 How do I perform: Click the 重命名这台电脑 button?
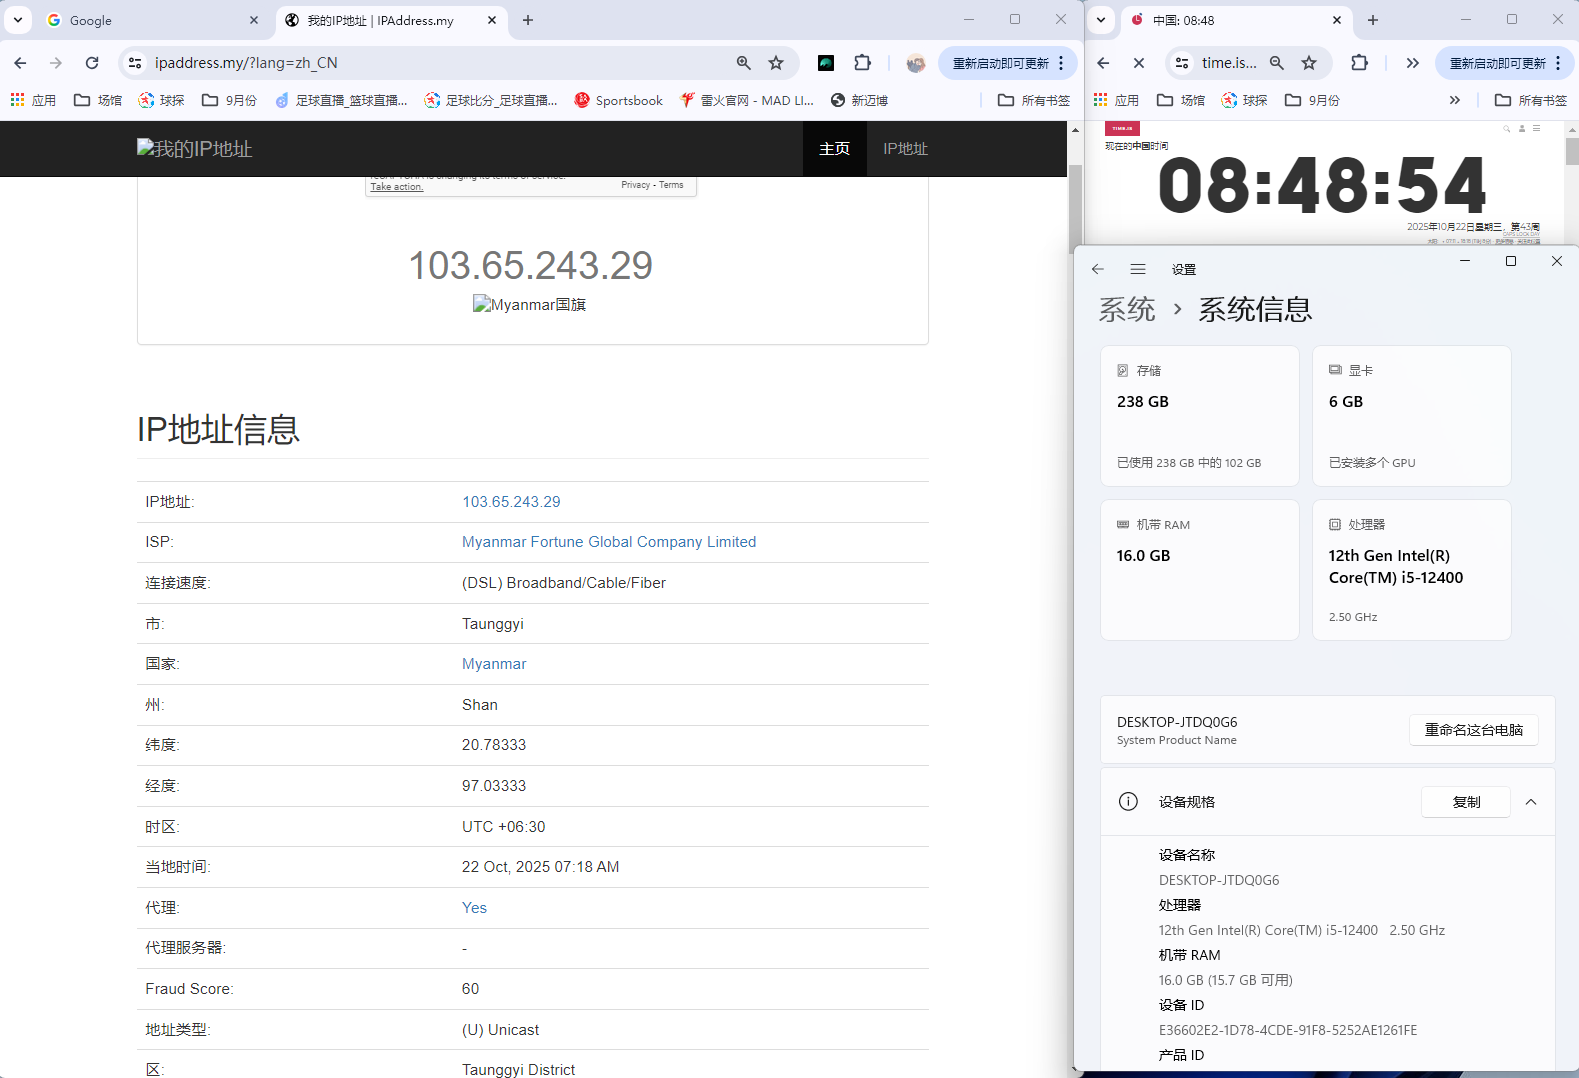[x=1474, y=730]
